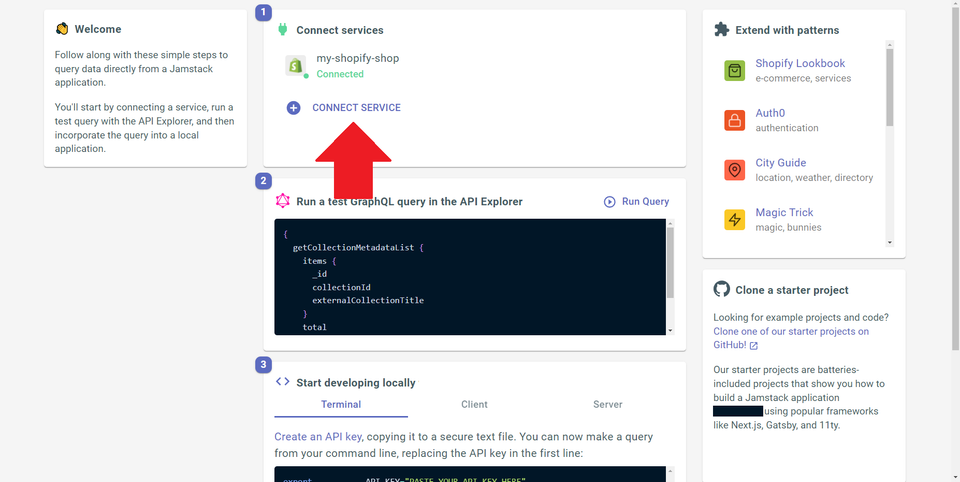Click the plus icon beside Connect Service

(x=293, y=108)
